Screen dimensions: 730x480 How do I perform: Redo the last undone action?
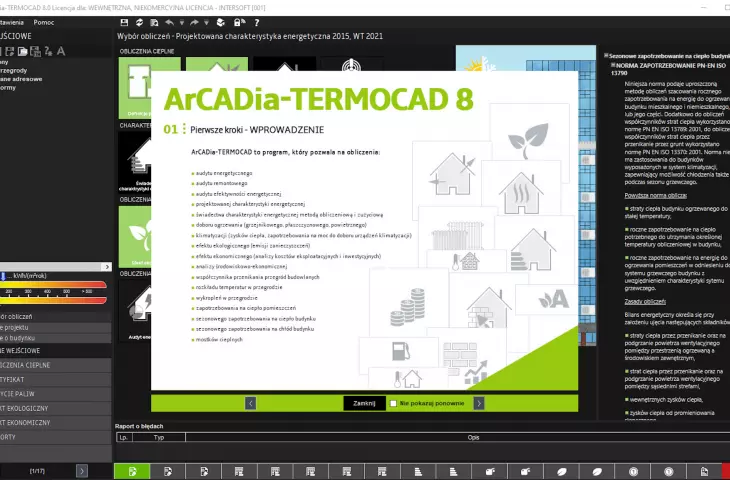pyautogui.click(x=194, y=22)
